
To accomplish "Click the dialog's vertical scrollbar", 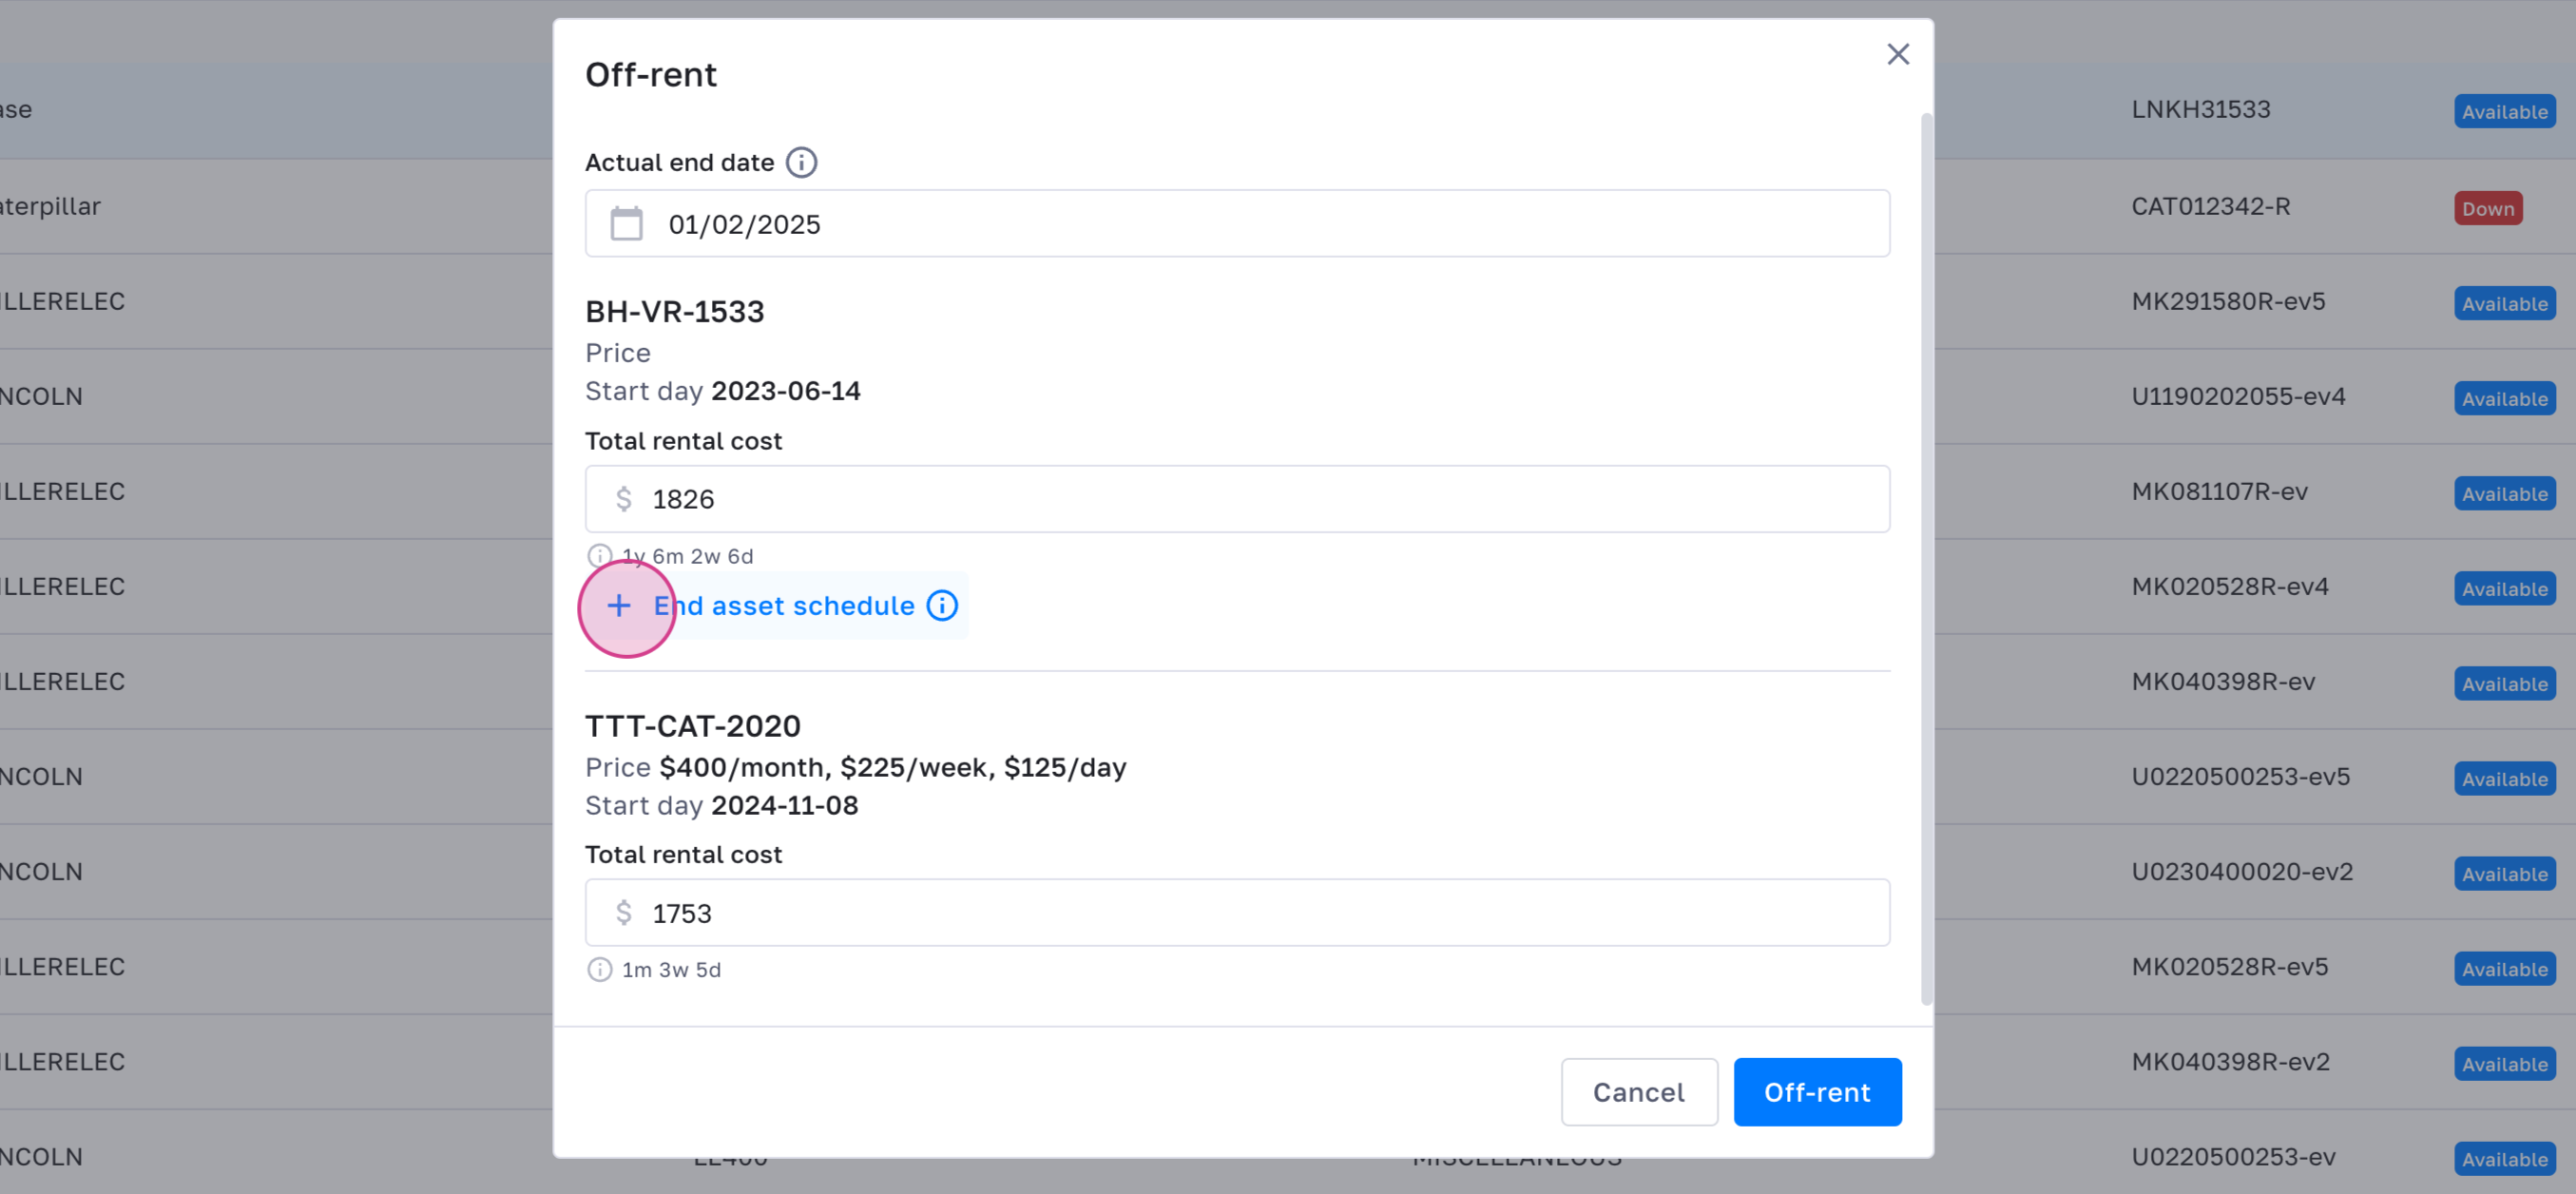I will pos(1925,560).
